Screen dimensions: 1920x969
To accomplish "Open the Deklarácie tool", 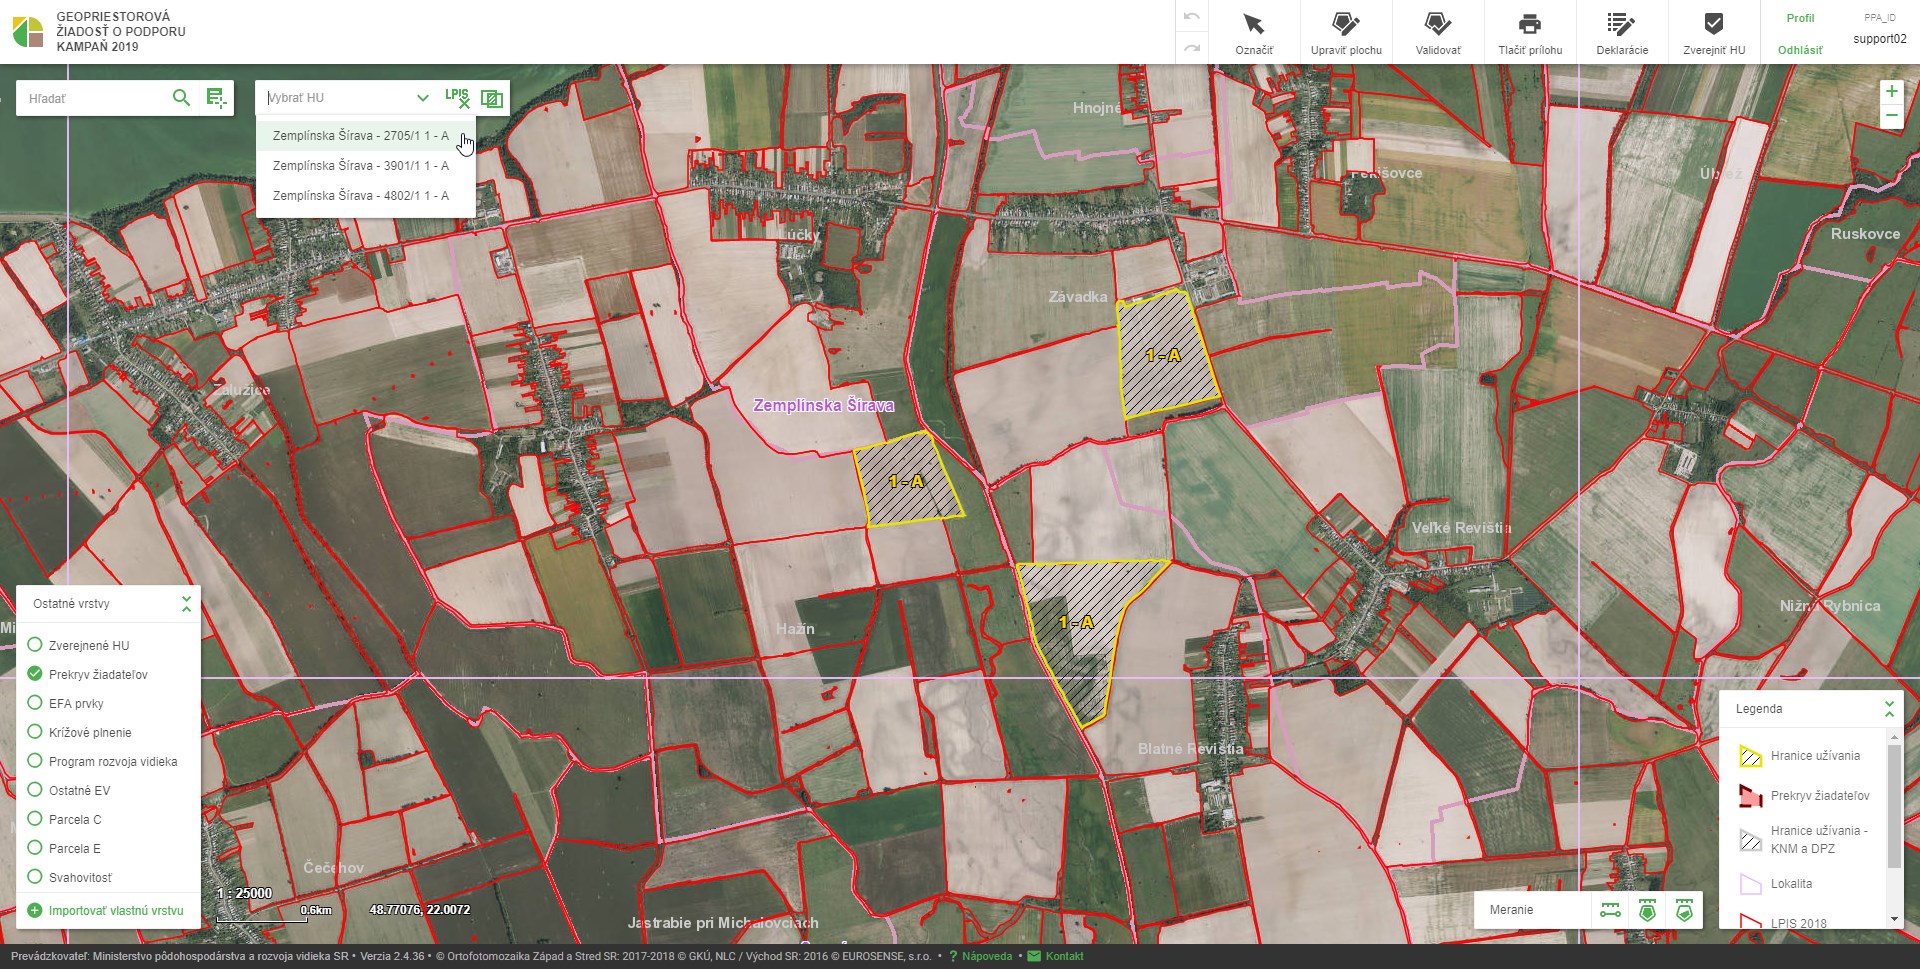I will click(x=1622, y=32).
